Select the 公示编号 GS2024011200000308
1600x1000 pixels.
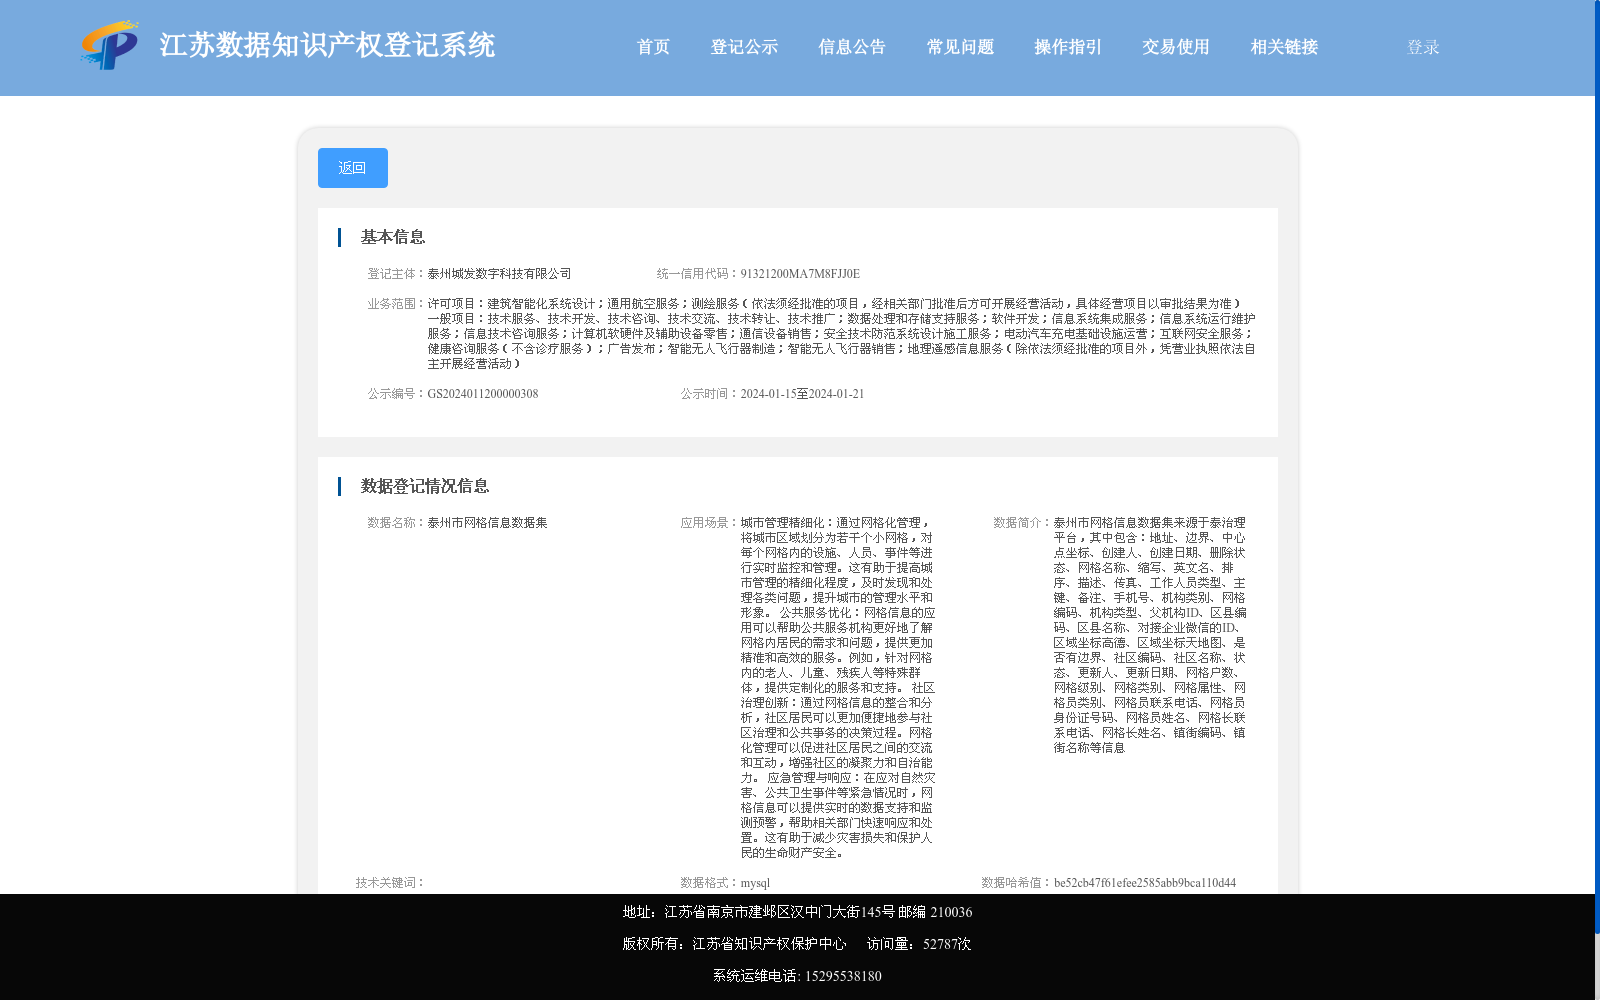pos(483,393)
